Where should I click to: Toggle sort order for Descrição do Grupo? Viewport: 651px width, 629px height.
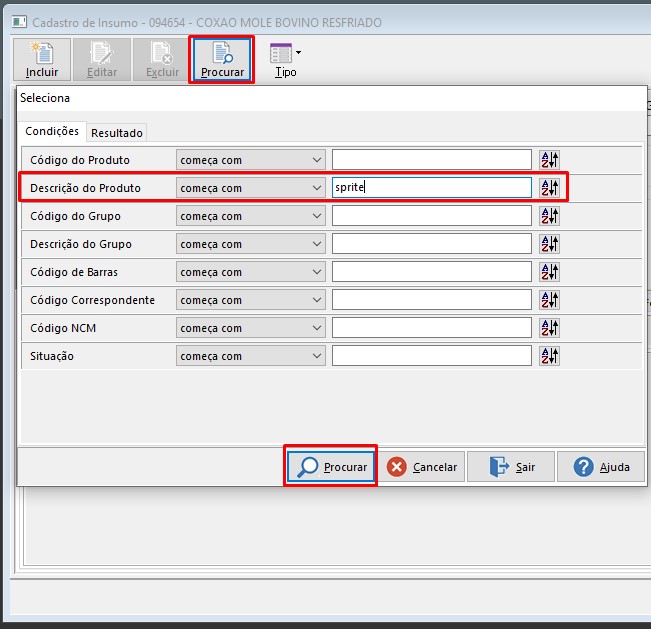click(x=550, y=244)
